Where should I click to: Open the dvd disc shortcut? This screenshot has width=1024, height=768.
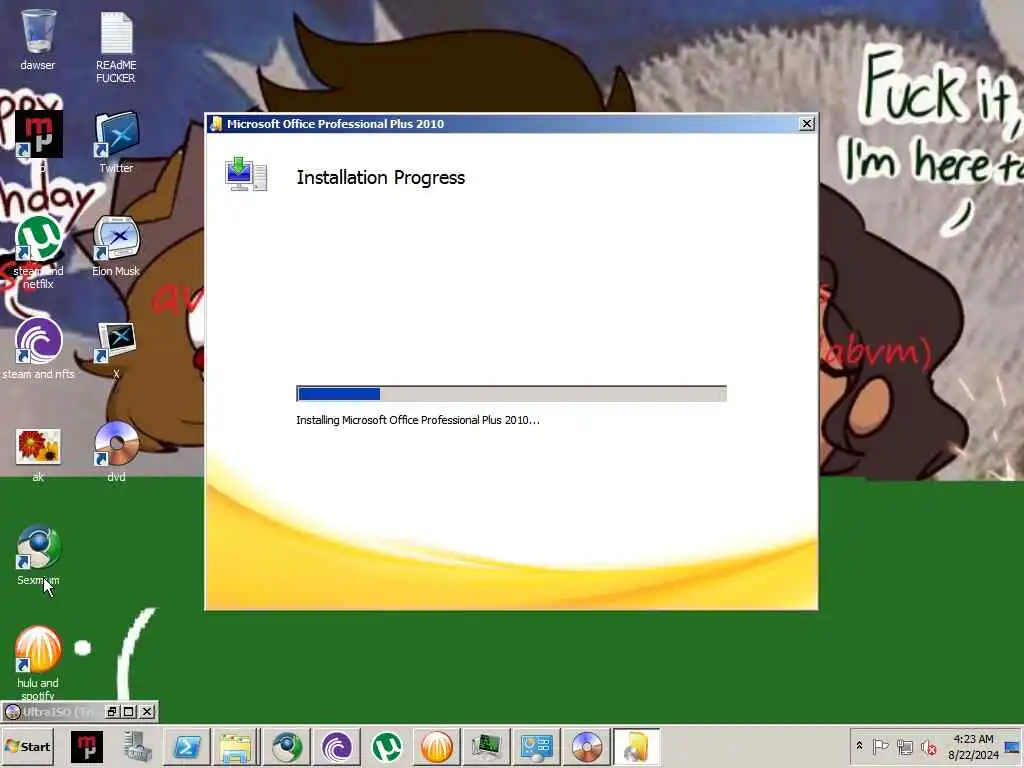click(x=116, y=444)
